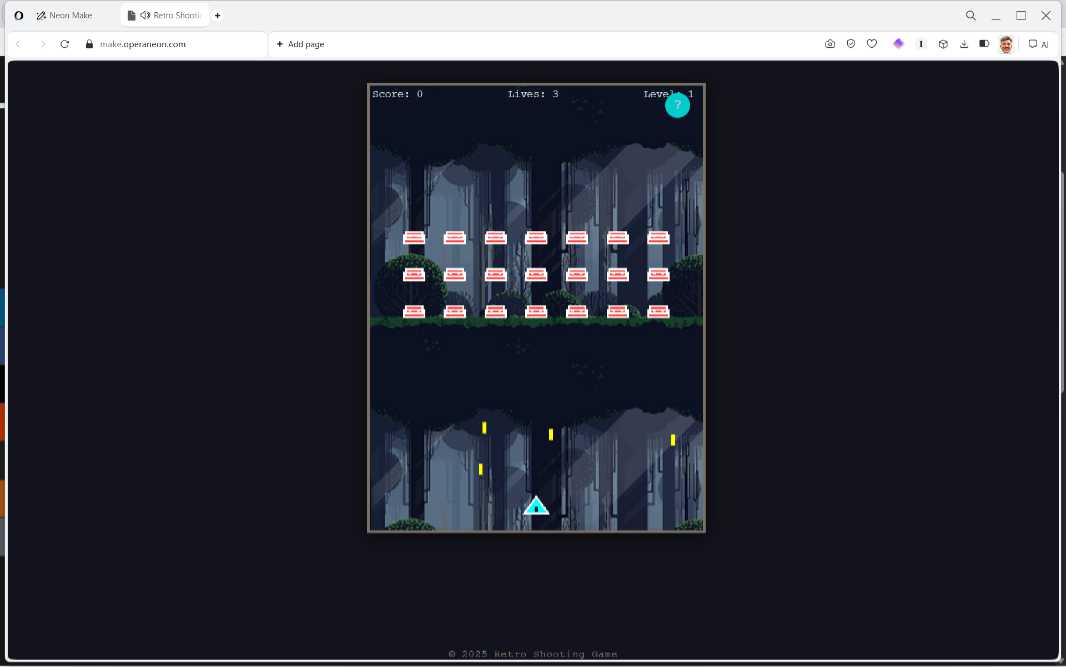The height and width of the screenshot is (667, 1066).
Task: Open the user profile avatar
Action: pyautogui.click(x=1006, y=44)
